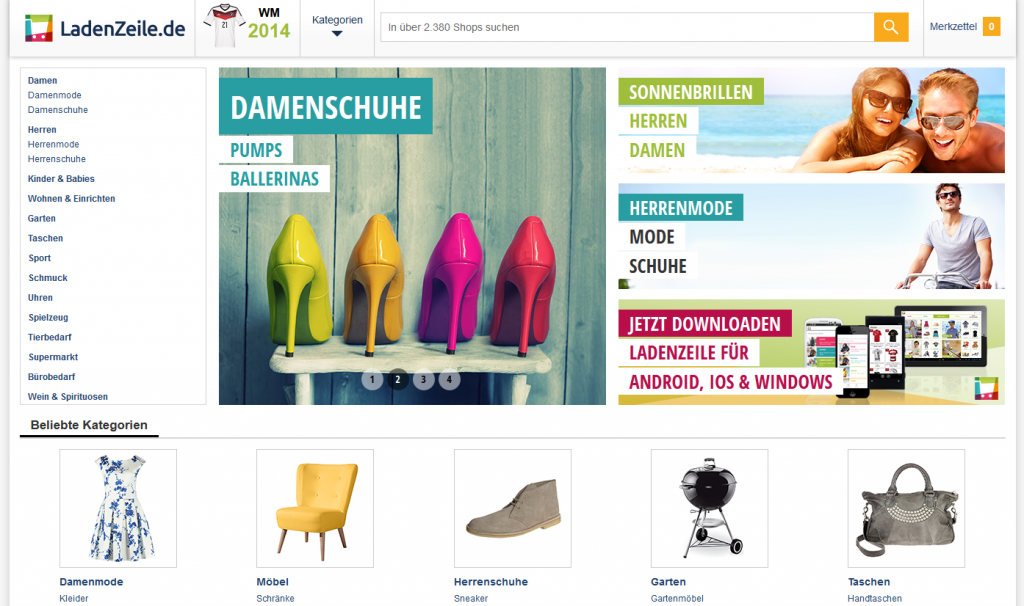The height and width of the screenshot is (606, 1024).
Task: Click JETZT DOWNLOADEN app banner
Action: click(705, 323)
